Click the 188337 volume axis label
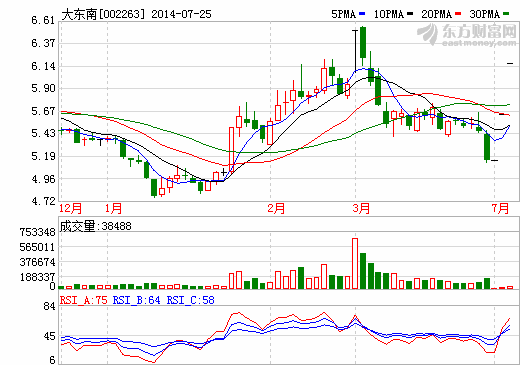 (x=37, y=277)
